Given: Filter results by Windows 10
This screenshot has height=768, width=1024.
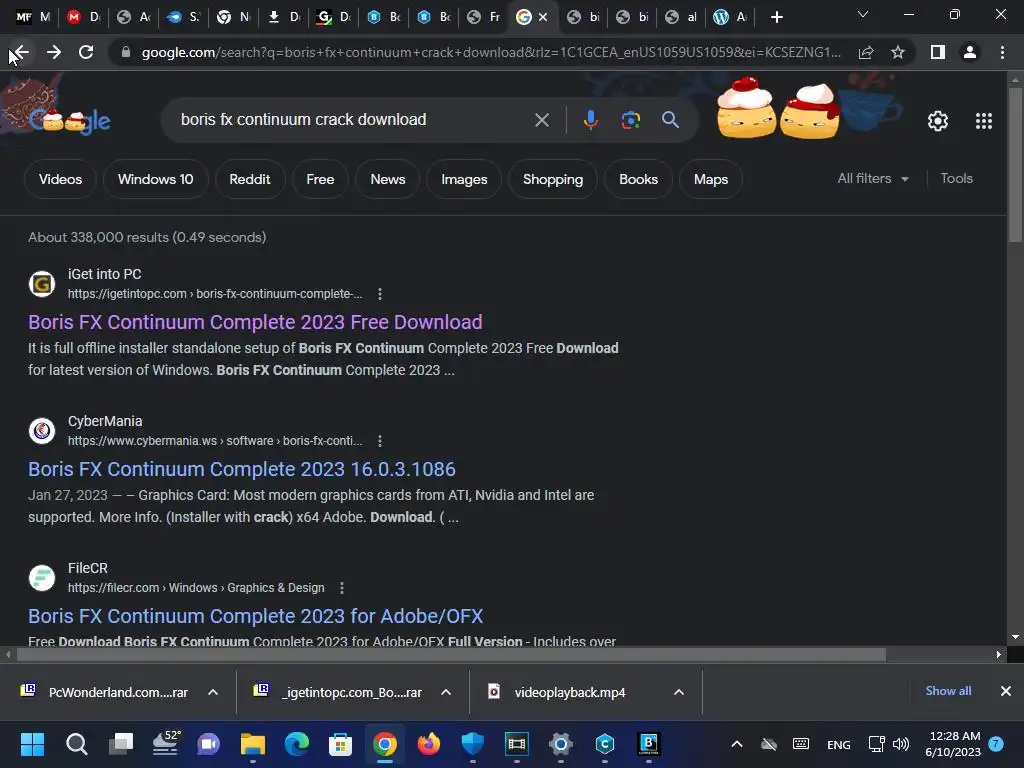Looking at the screenshot, I should click(x=155, y=179).
